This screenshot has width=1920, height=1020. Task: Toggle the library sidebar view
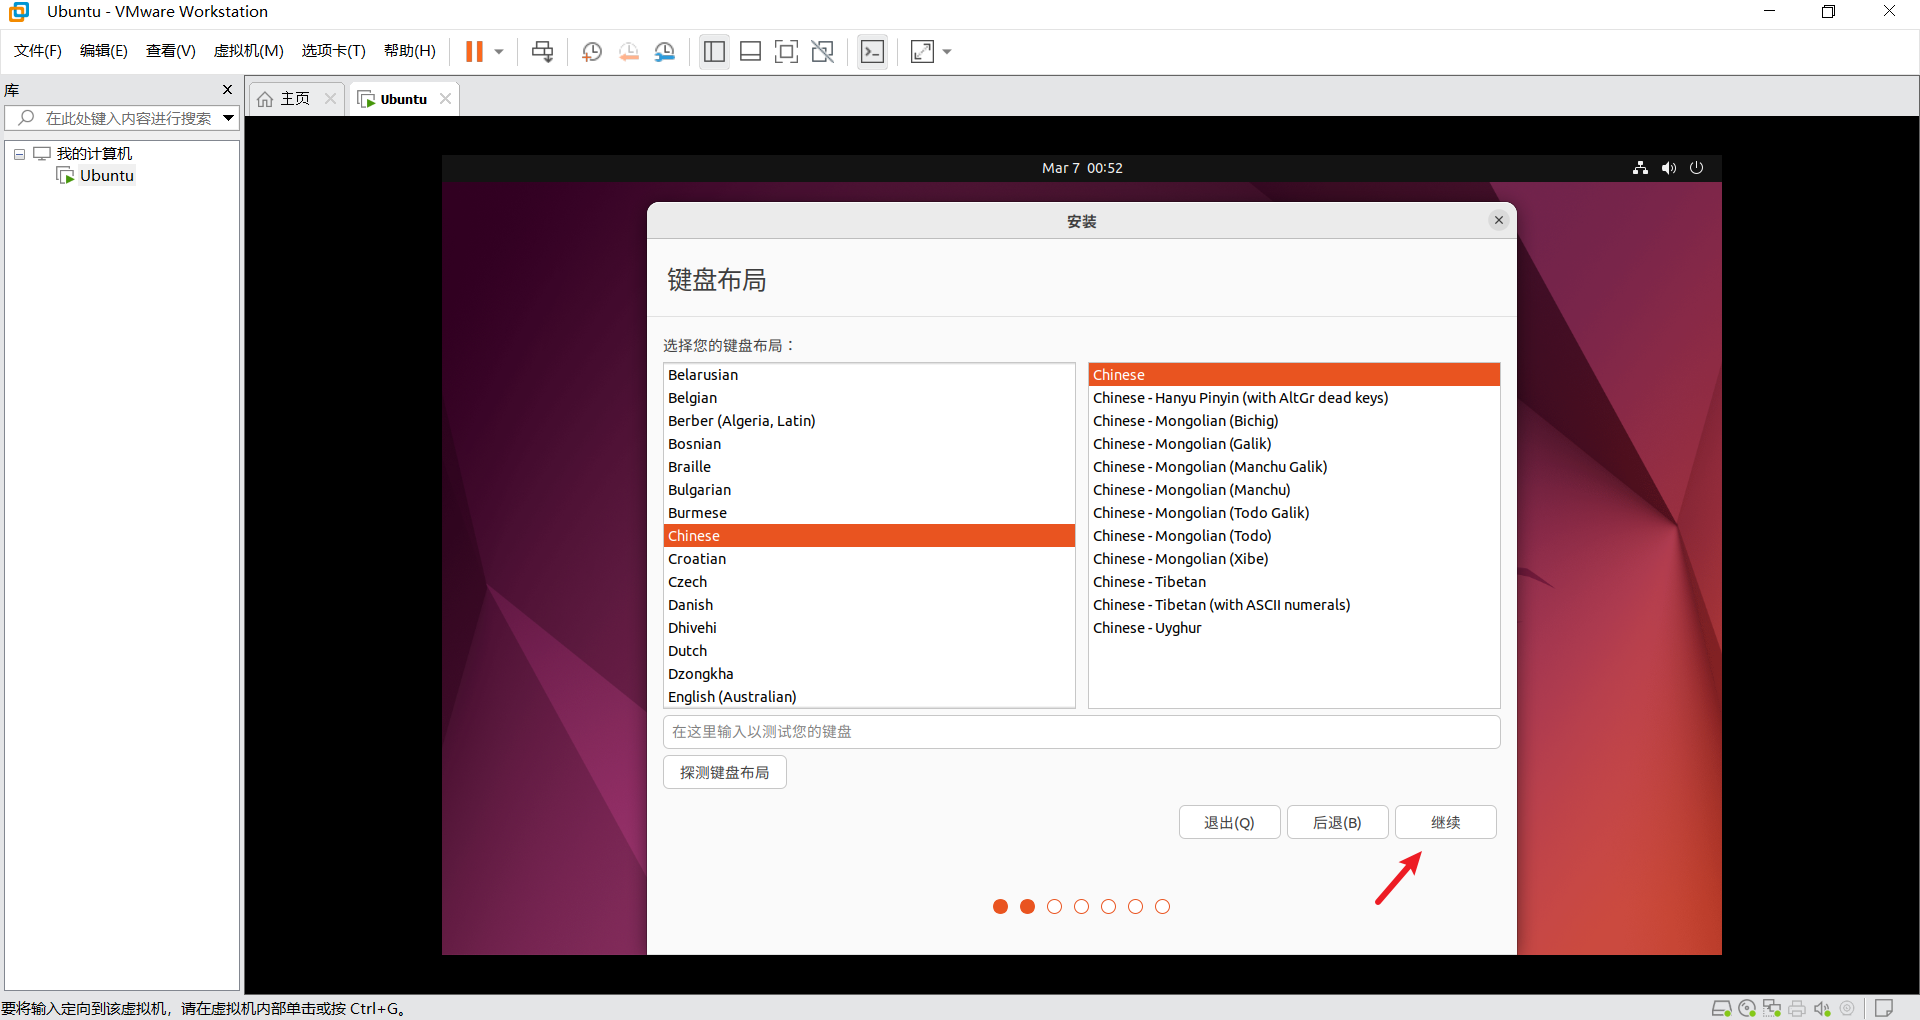coord(714,52)
